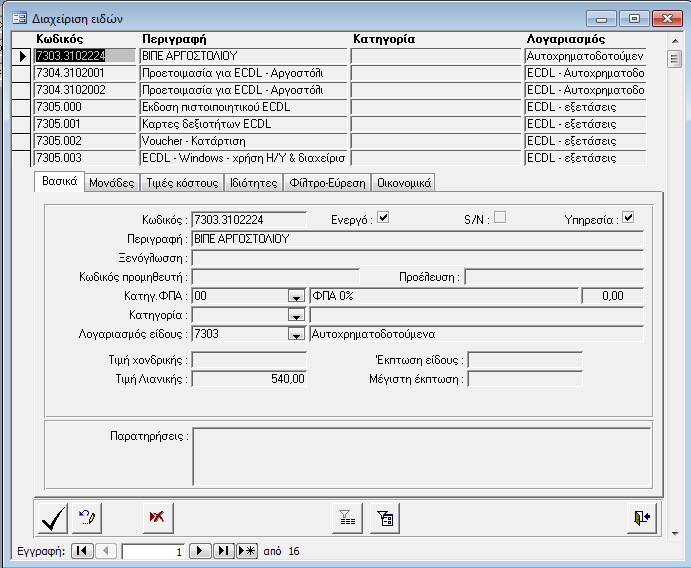Click the filter by selection funnel icon
The height and width of the screenshot is (568, 691).
coord(347,517)
